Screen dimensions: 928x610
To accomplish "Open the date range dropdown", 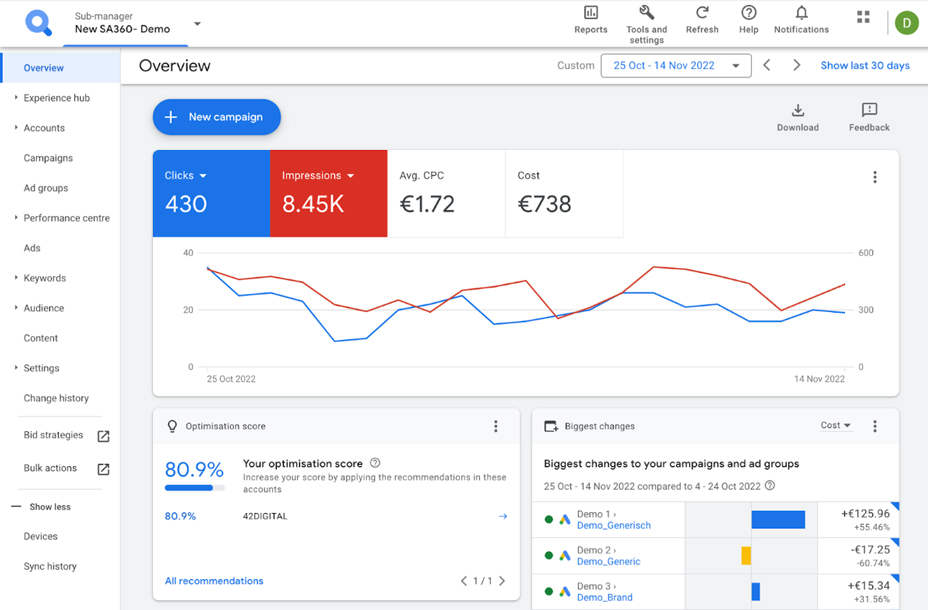I will (676, 66).
